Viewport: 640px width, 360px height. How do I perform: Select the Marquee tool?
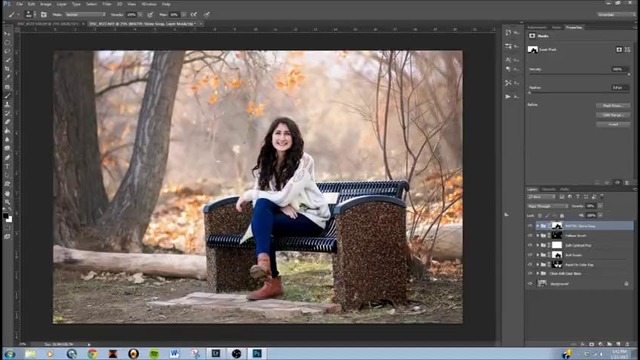coord(7,43)
